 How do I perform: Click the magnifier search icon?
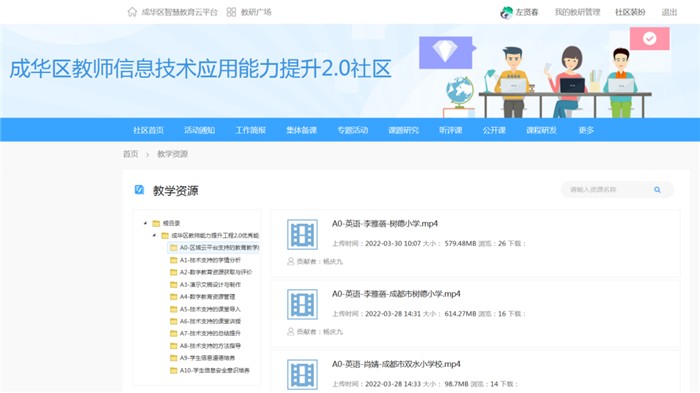point(657,190)
